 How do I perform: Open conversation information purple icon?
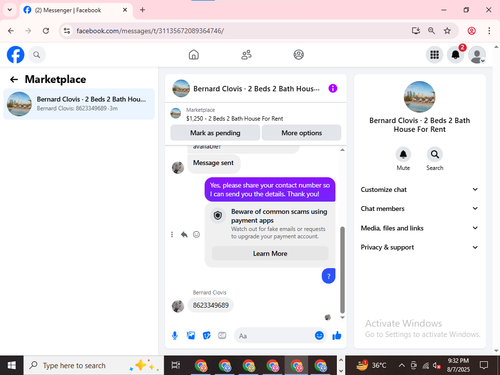pos(333,88)
